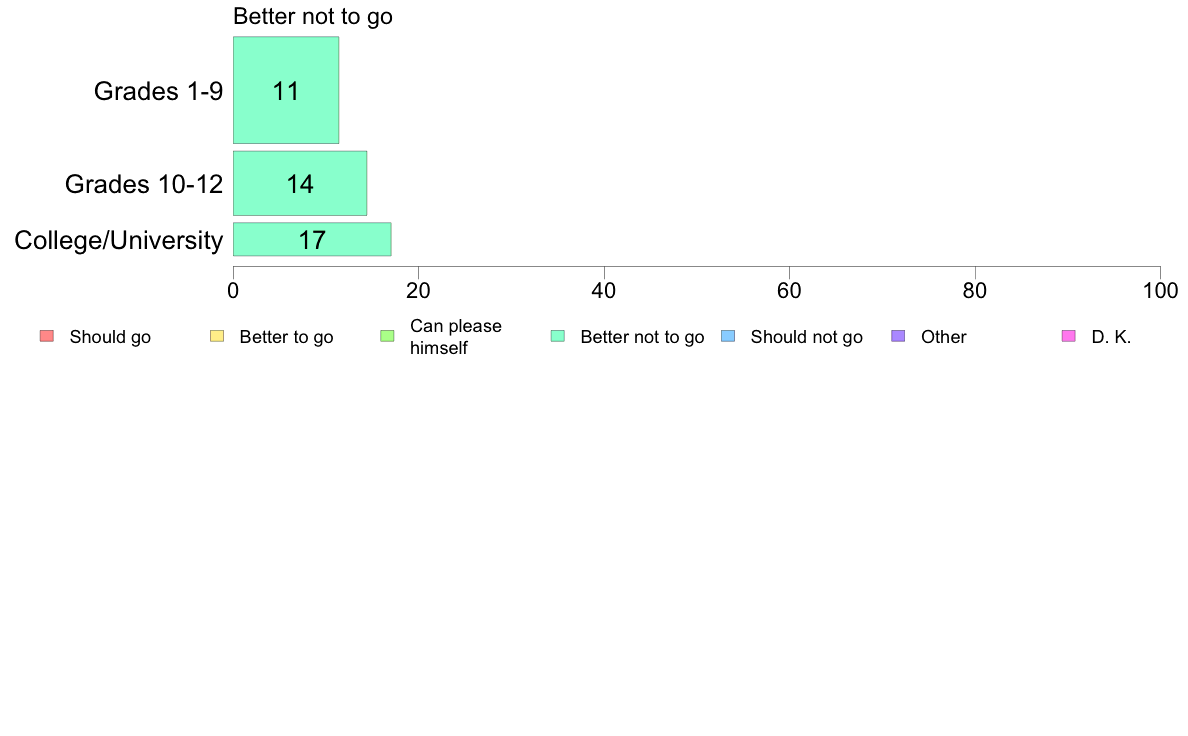Click the College/University axis label

tap(119, 240)
